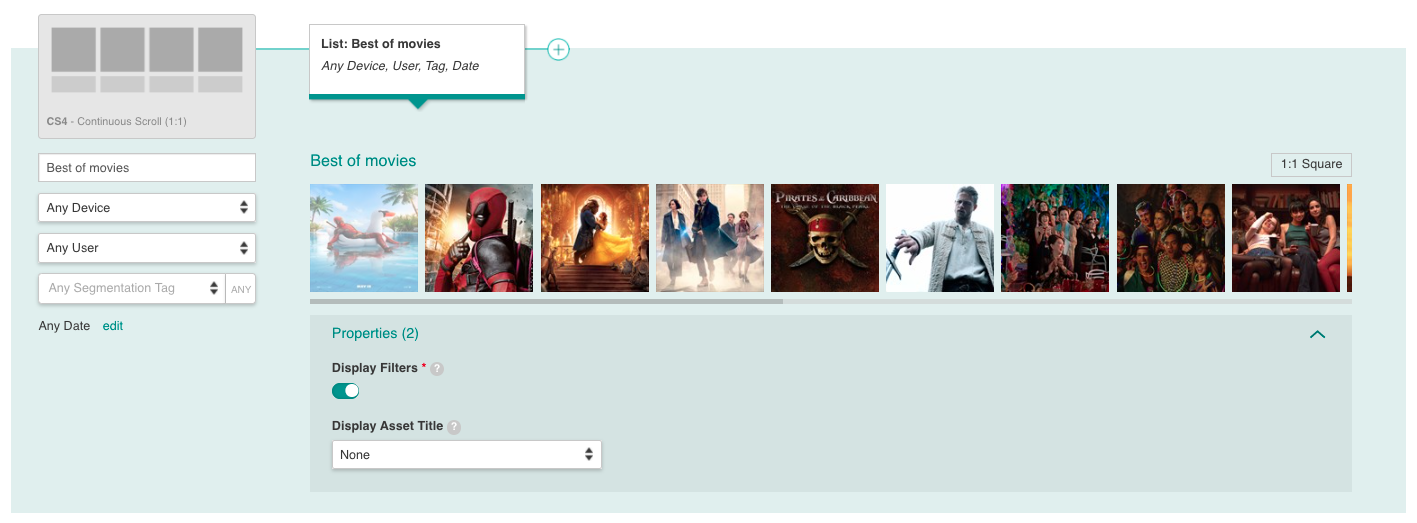Click the 1:1 Square aspect button

click(1311, 165)
